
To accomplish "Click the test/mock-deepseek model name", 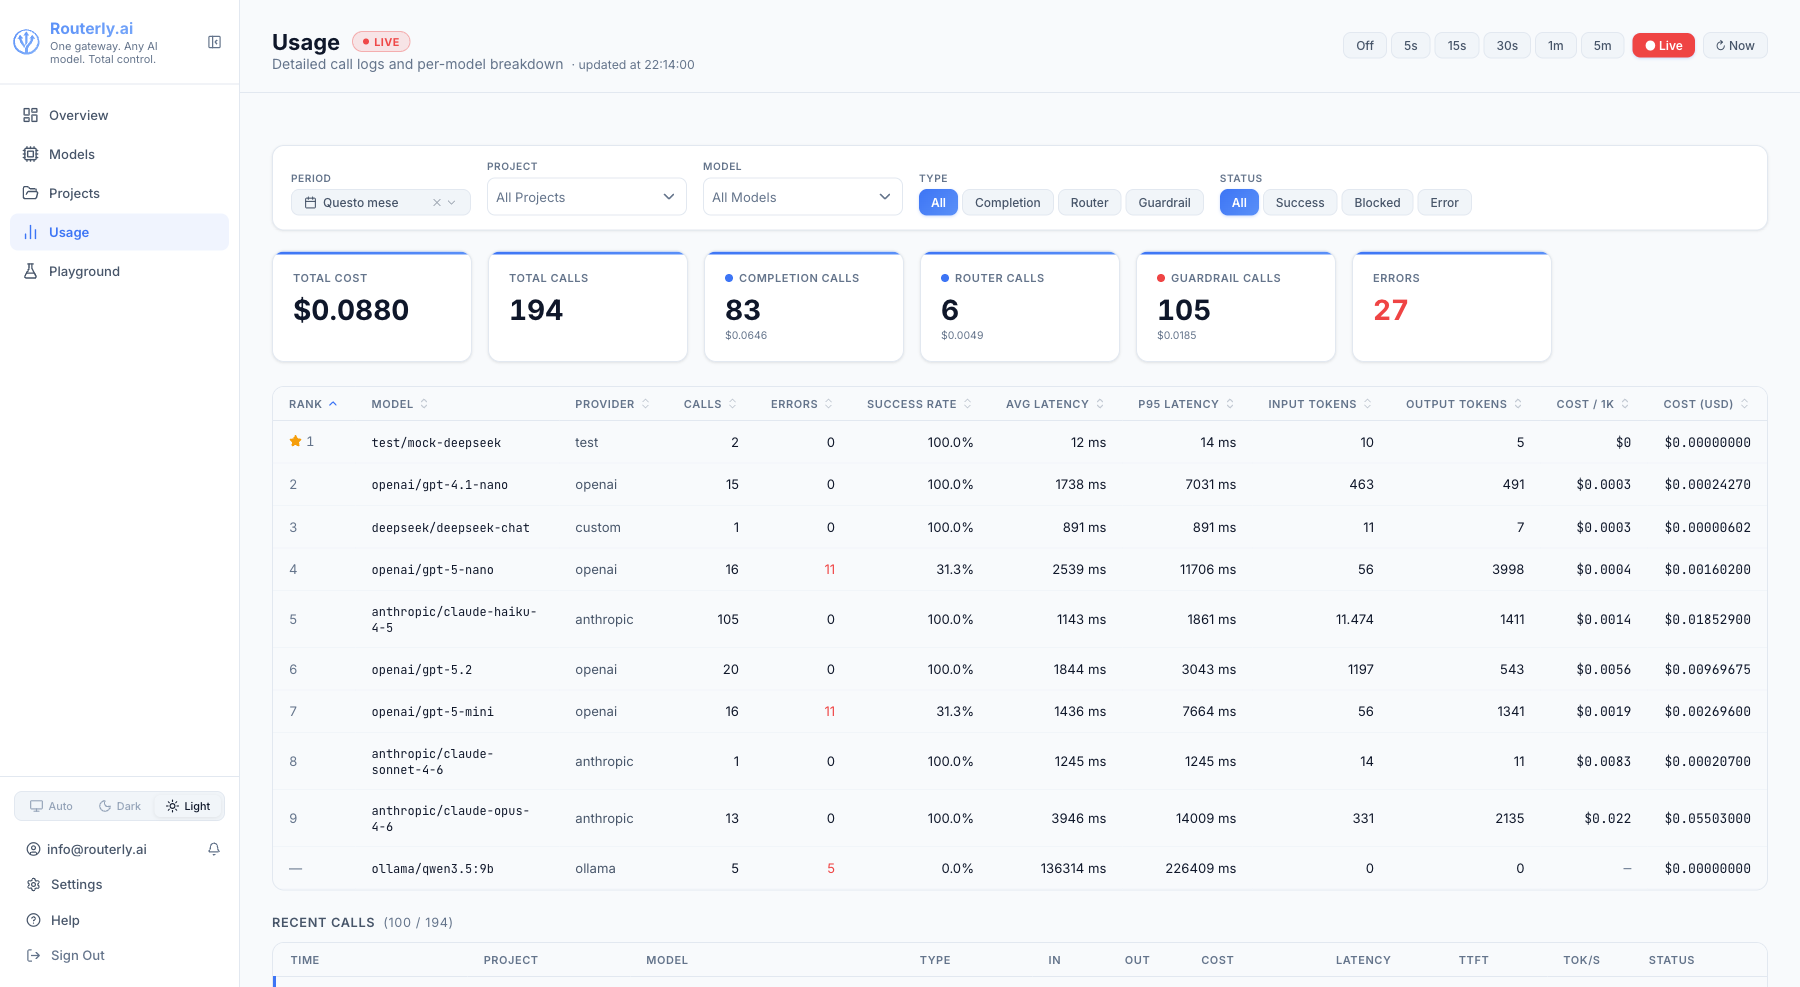I will point(436,443).
